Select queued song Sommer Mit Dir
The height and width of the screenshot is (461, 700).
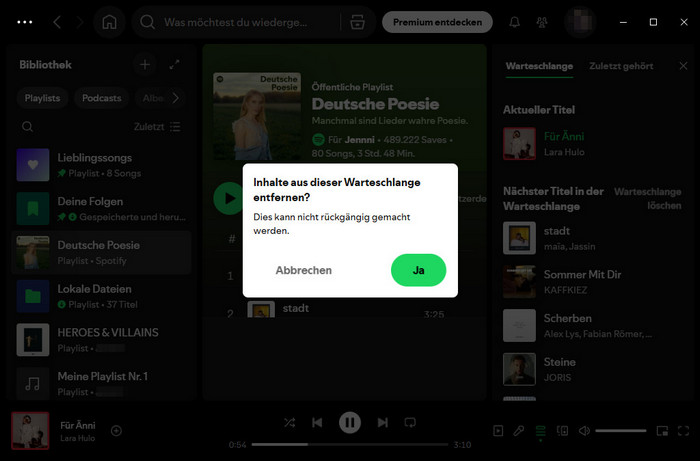(592, 282)
